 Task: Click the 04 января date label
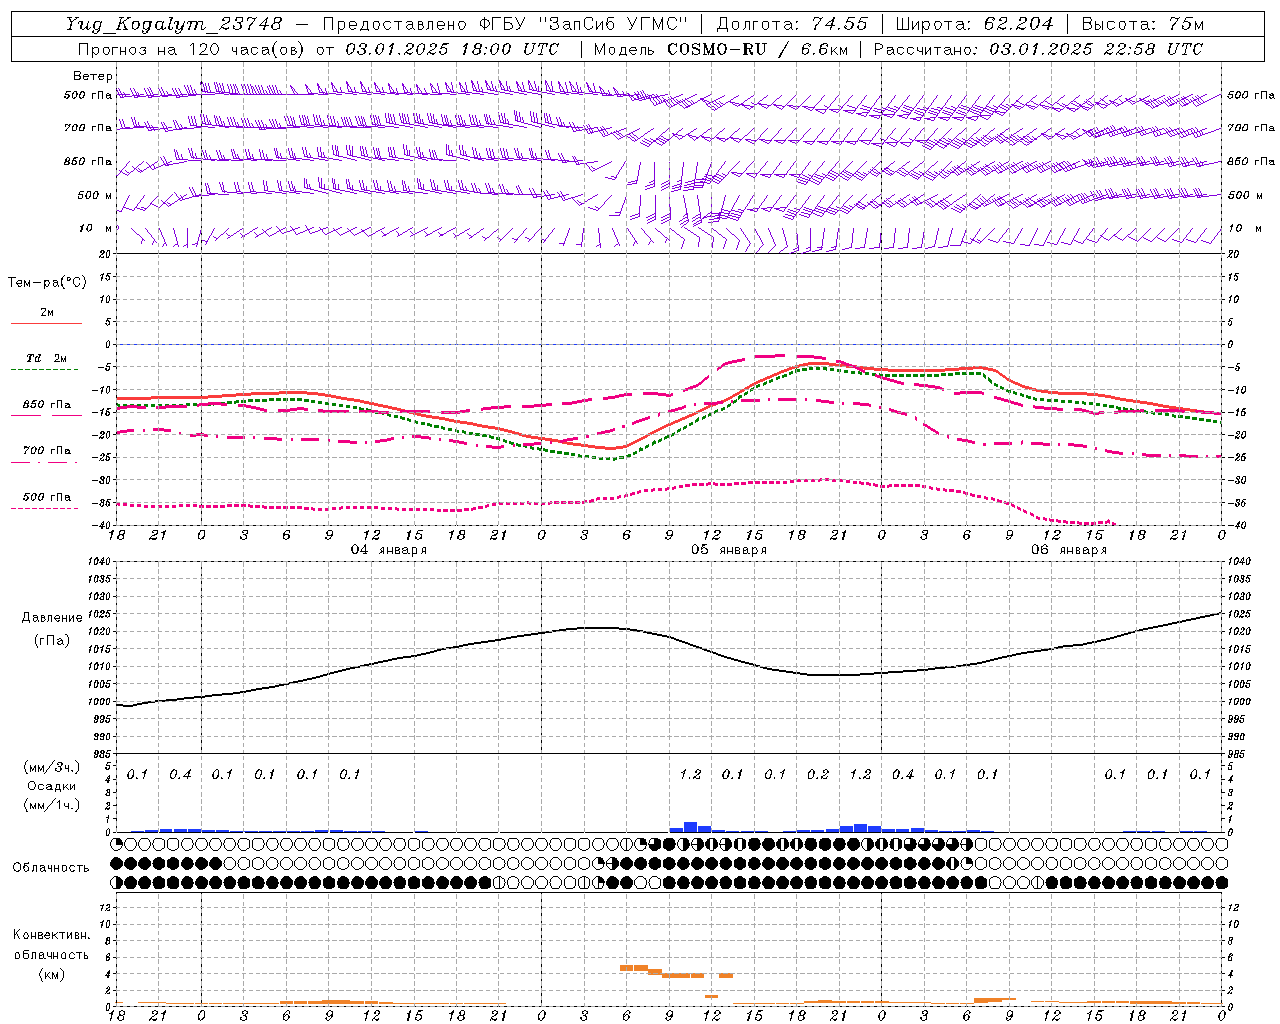click(389, 550)
